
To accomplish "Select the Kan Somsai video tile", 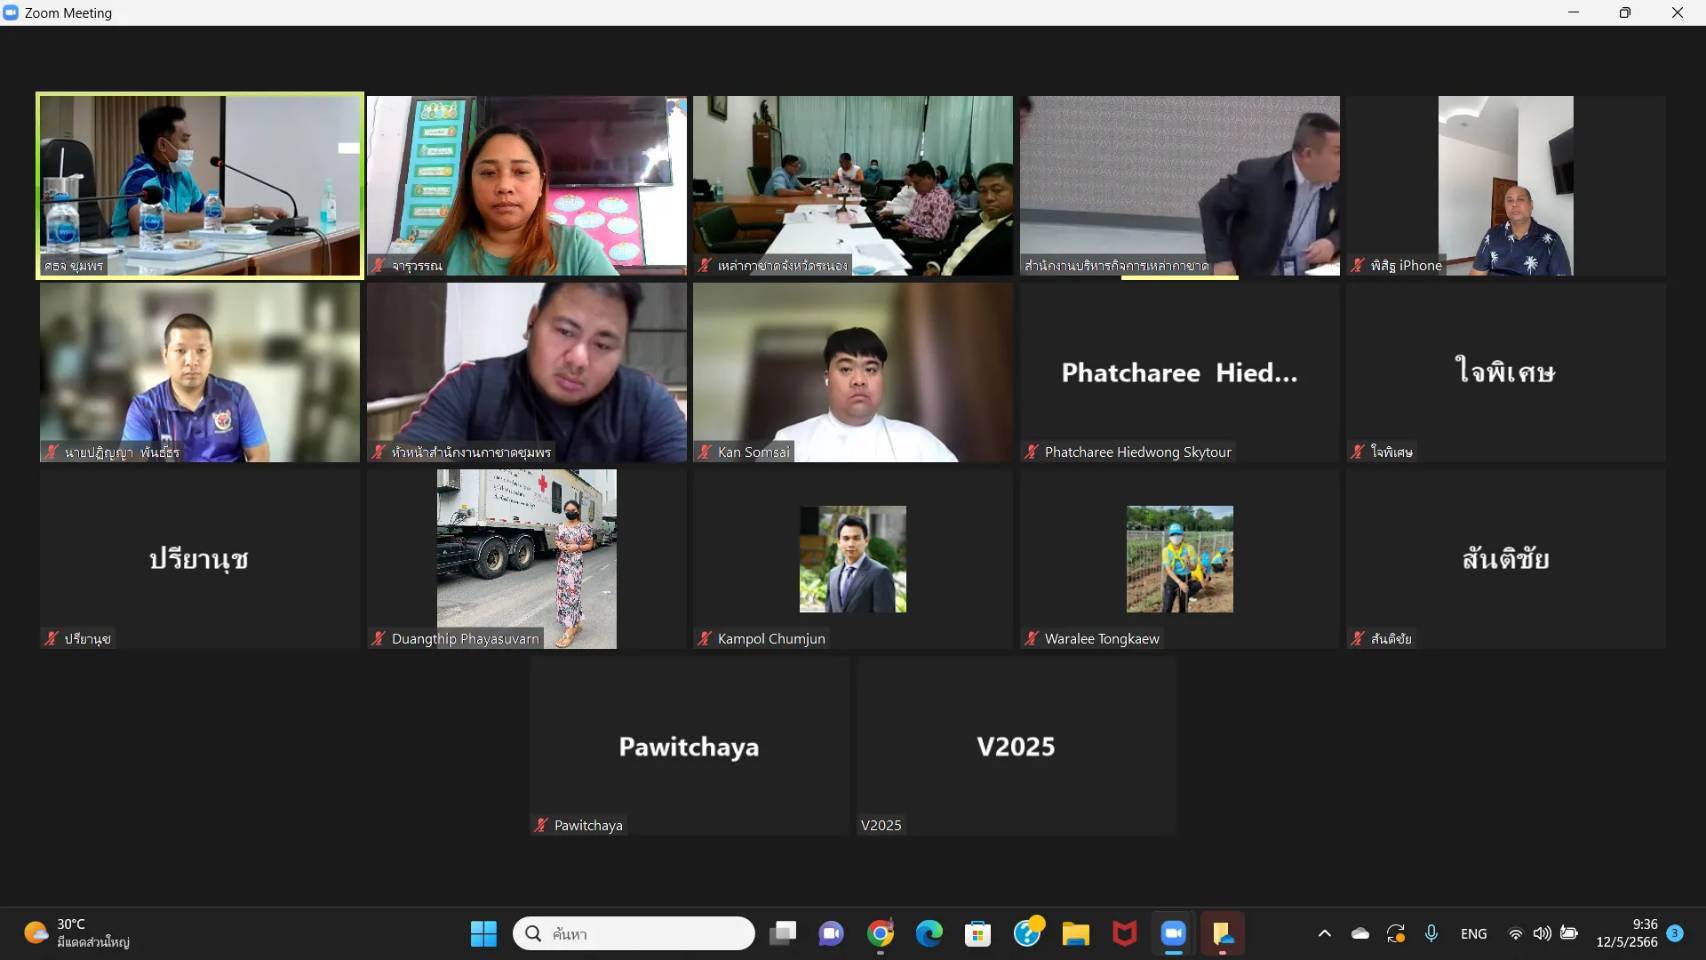I will tap(853, 372).
